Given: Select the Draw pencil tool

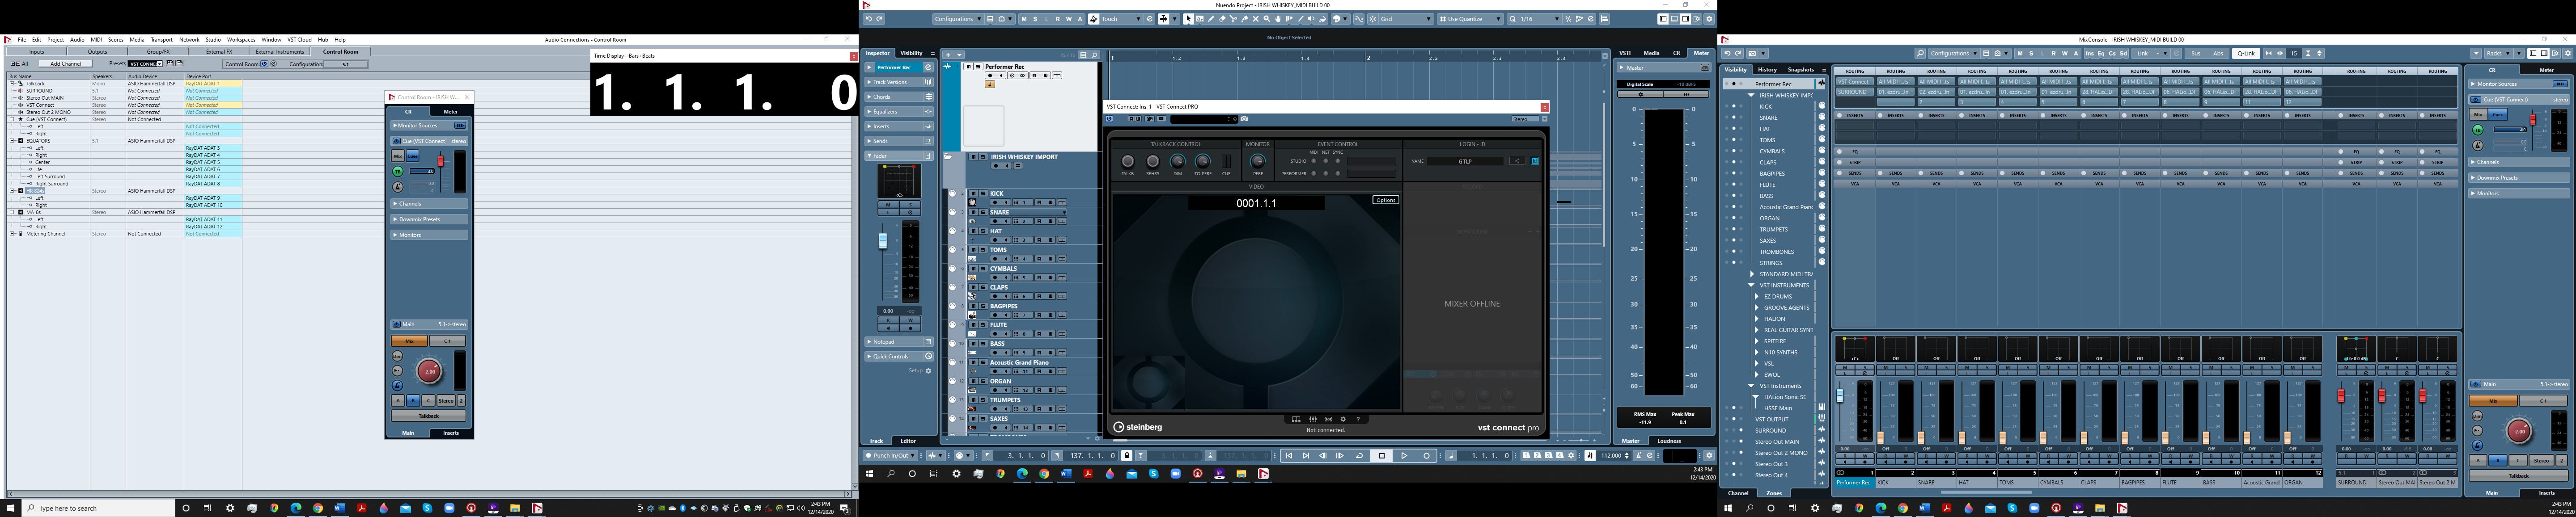Looking at the screenshot, I should 1211,19.
